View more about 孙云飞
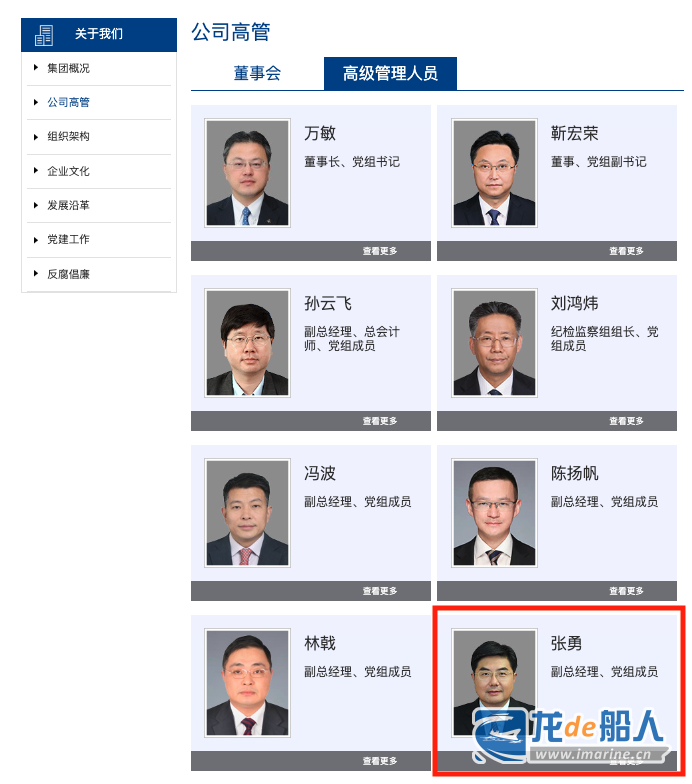 pyautogui.click(x=380, y=421)
